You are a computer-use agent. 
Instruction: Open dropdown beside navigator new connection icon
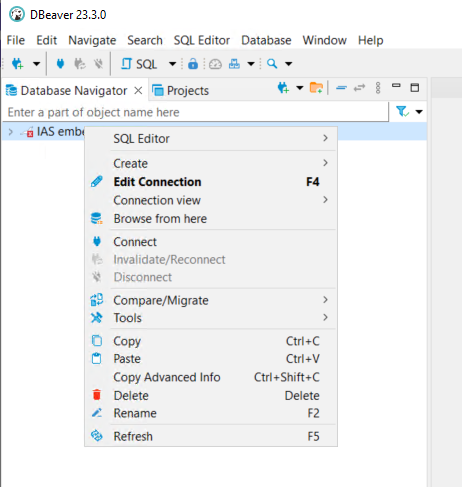click(300, 88)
